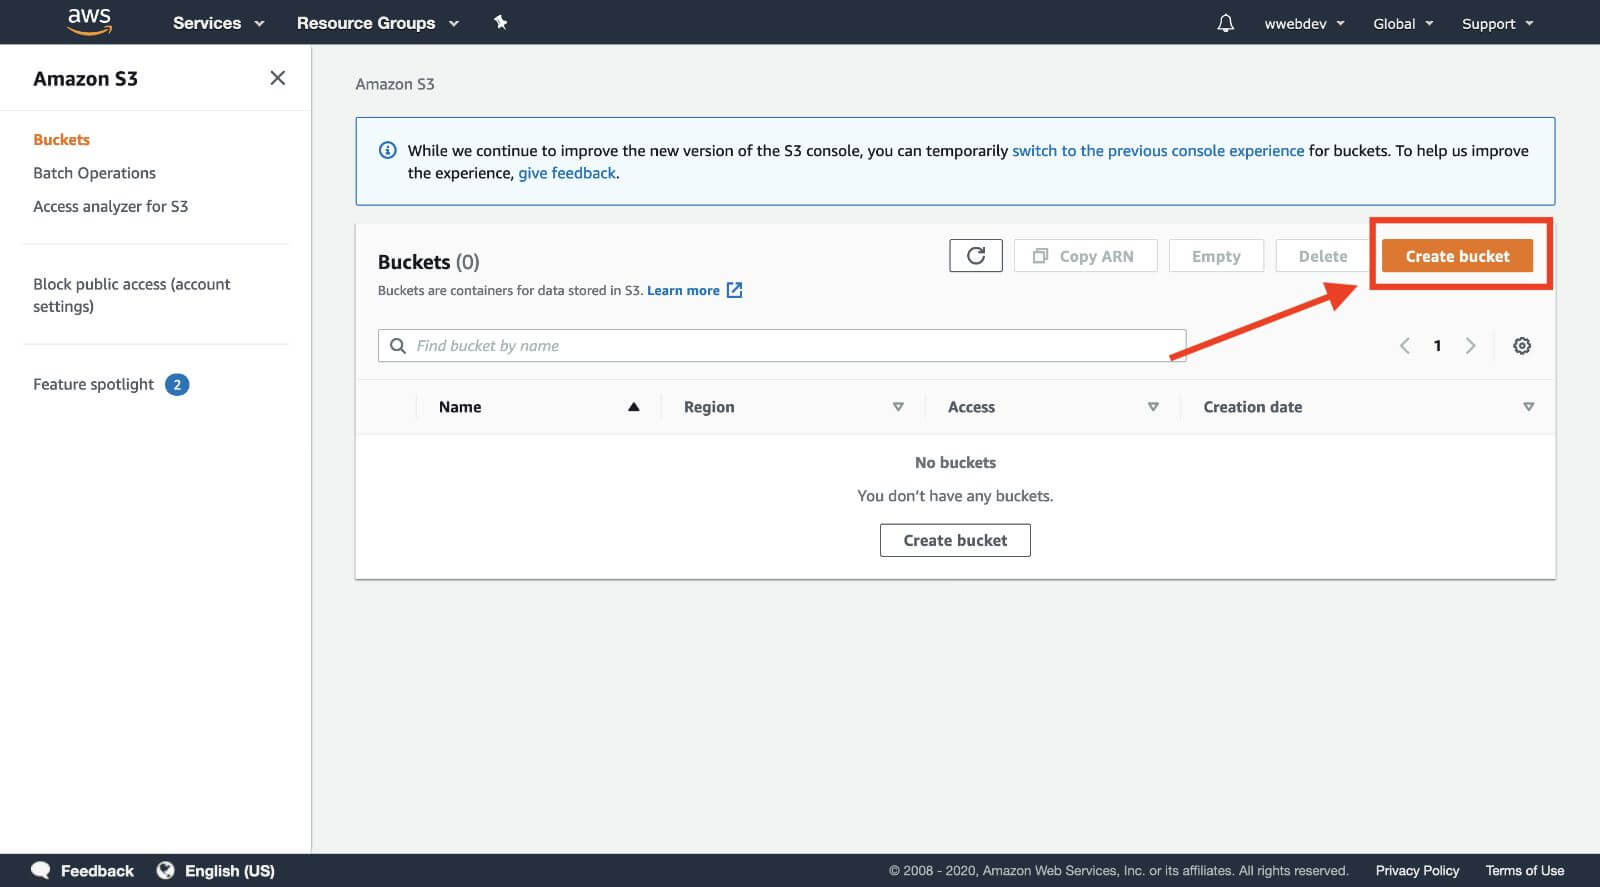
Task: Click page number 1 in pagination
Action: pos(1437,346)
